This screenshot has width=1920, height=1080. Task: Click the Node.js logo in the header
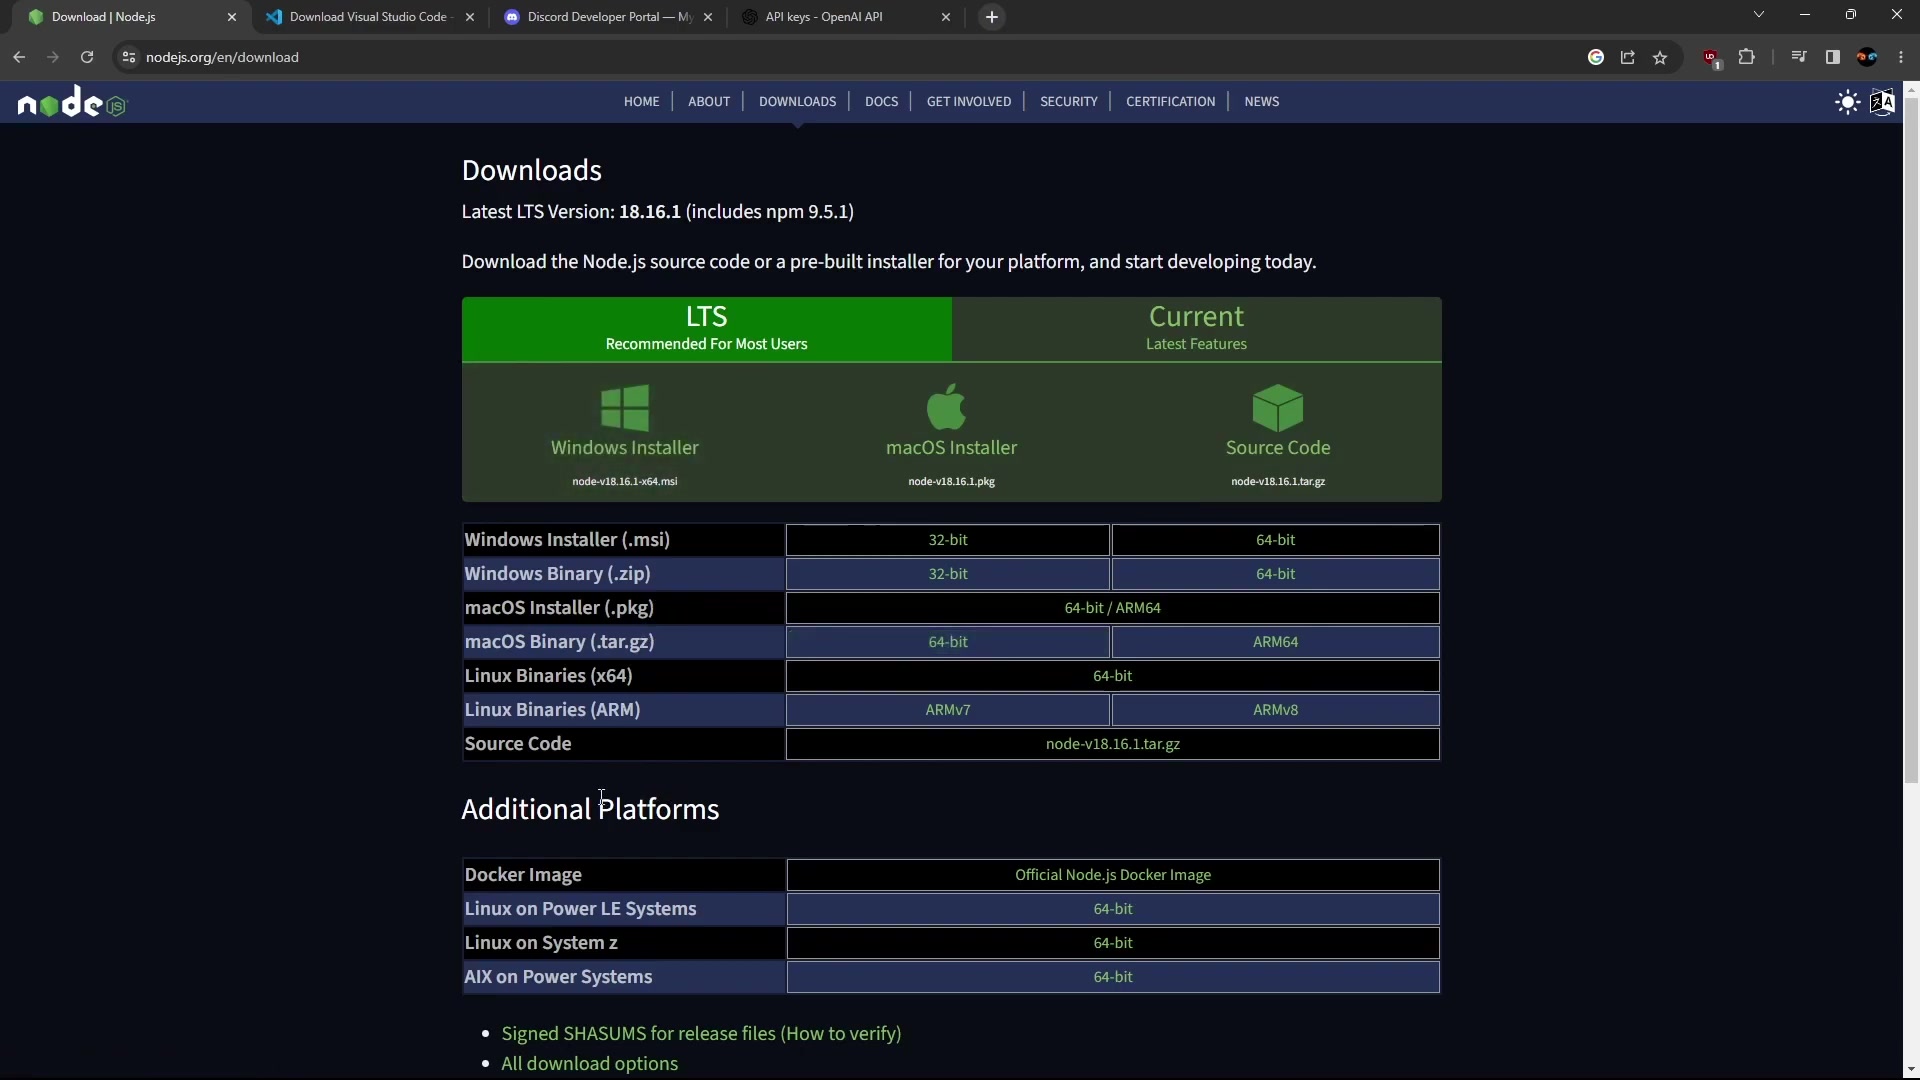(x=71, y=101)
